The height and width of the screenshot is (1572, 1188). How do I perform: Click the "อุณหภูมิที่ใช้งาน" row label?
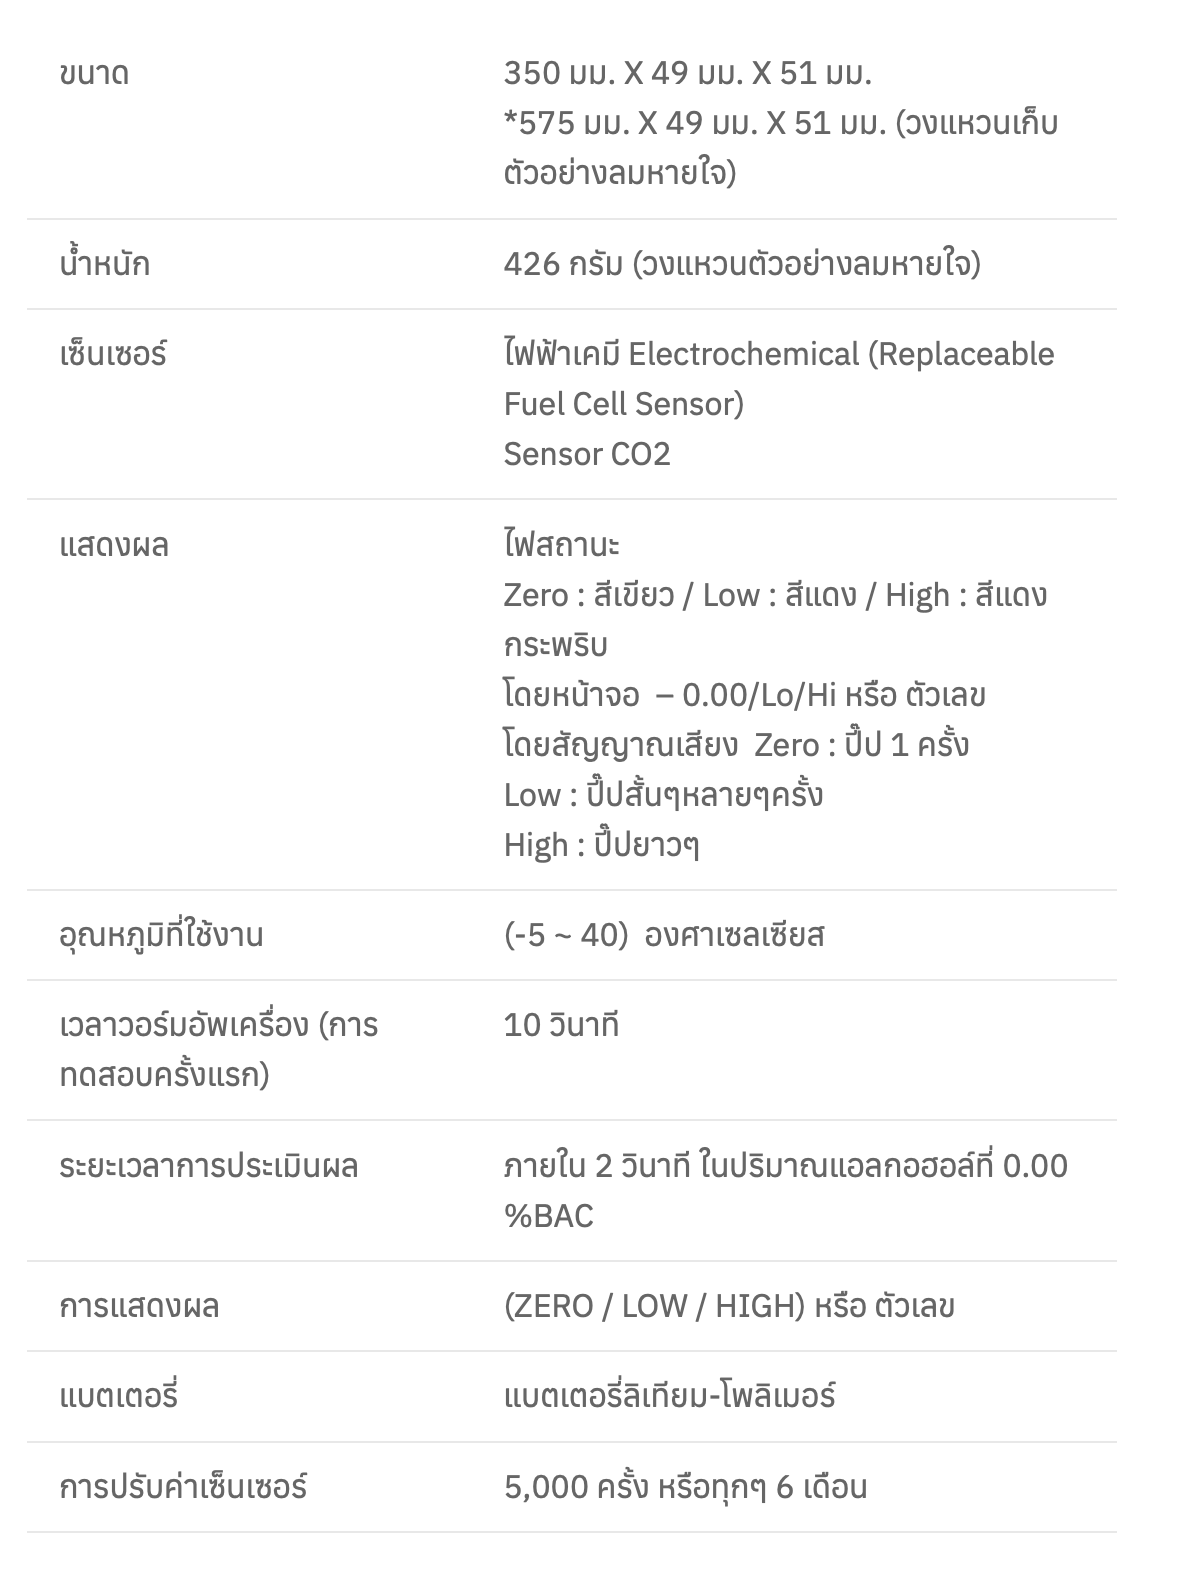click(161, 935)
